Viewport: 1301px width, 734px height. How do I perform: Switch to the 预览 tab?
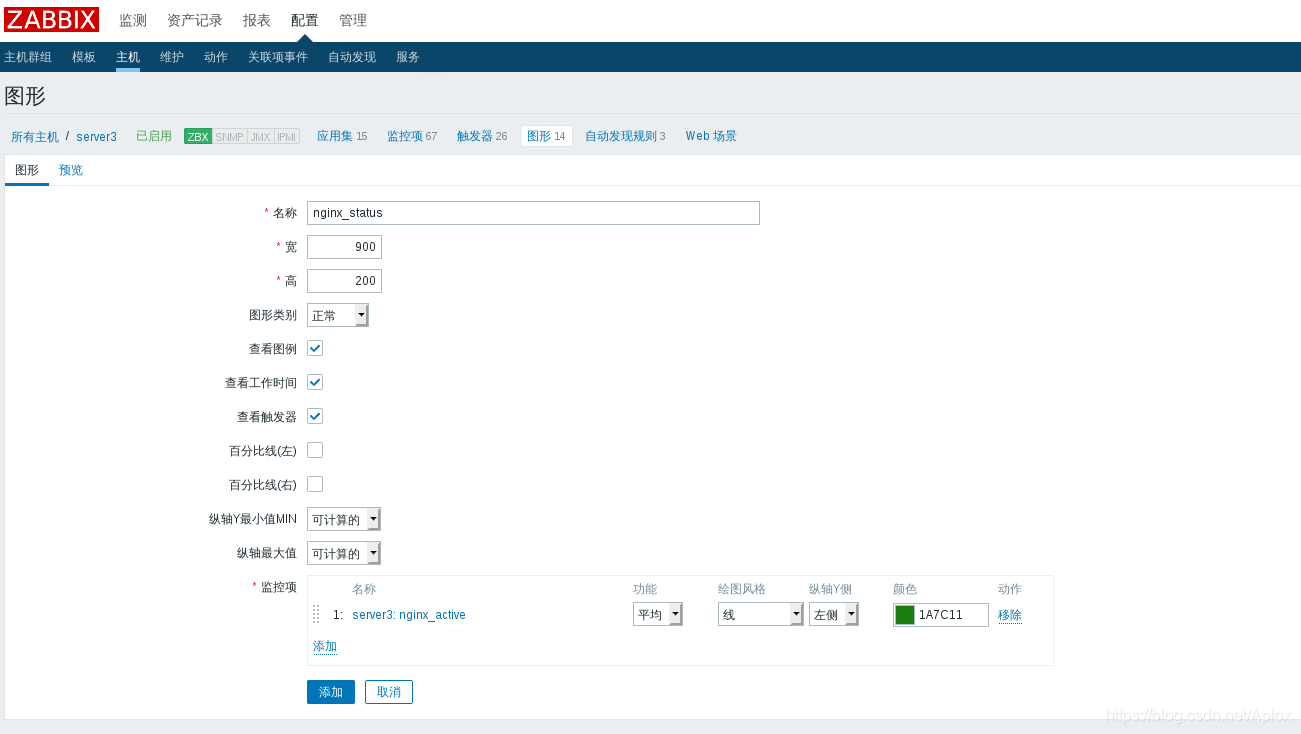(70, 170)
